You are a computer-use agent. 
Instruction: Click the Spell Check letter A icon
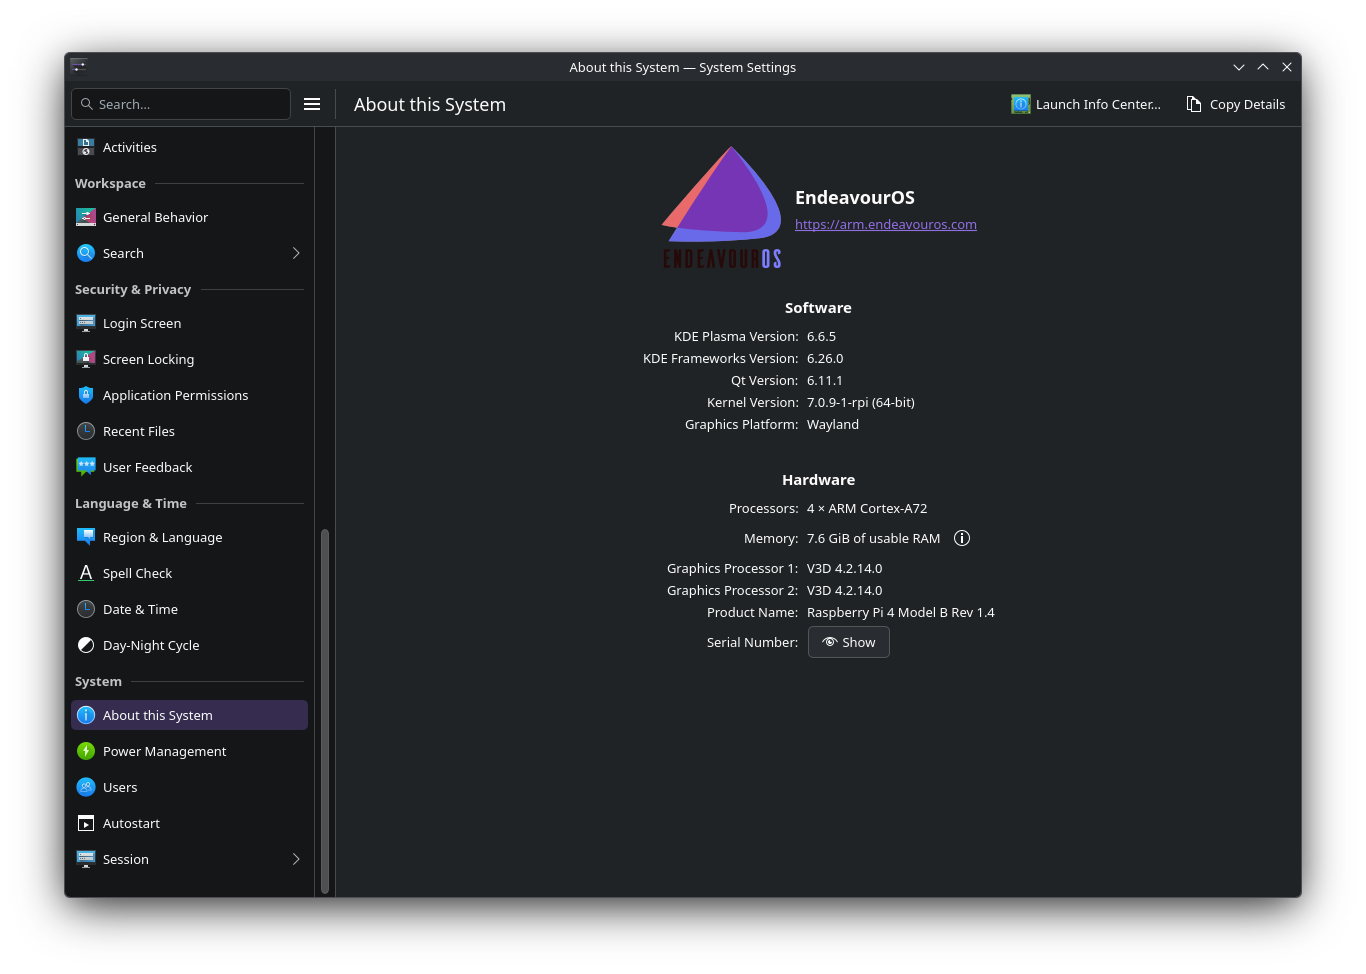click(x=86, y=573)
